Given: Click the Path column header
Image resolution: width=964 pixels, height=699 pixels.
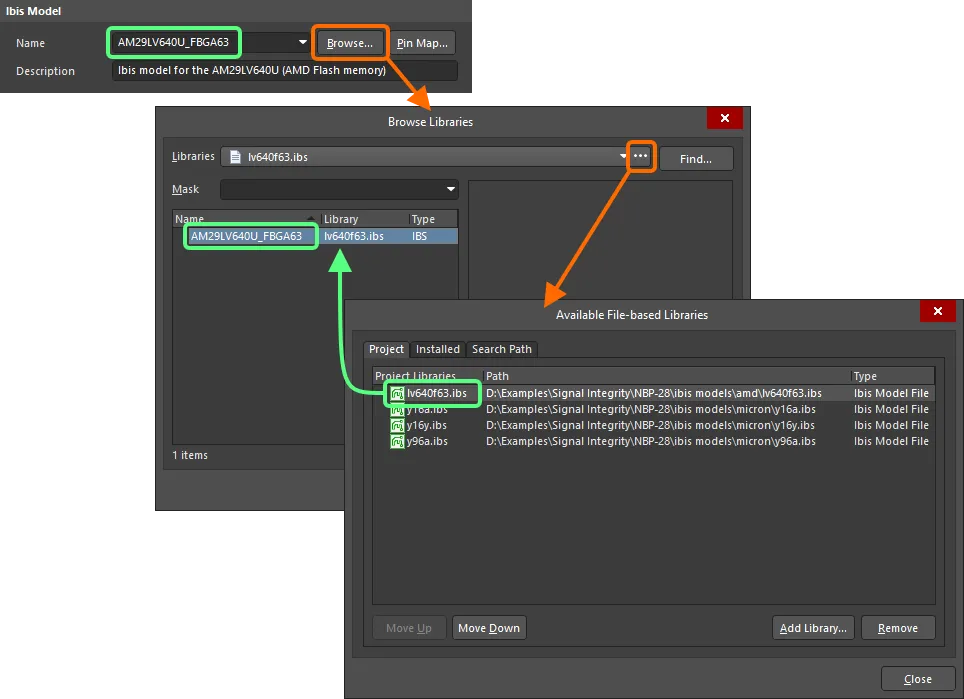Looking at the screenshot, I should 666,376.
